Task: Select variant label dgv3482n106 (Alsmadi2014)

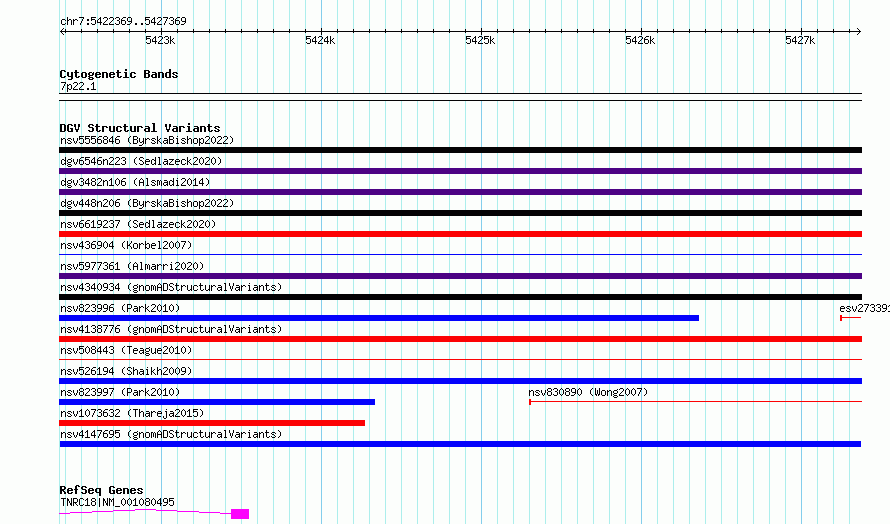Action: pos(135,182)
